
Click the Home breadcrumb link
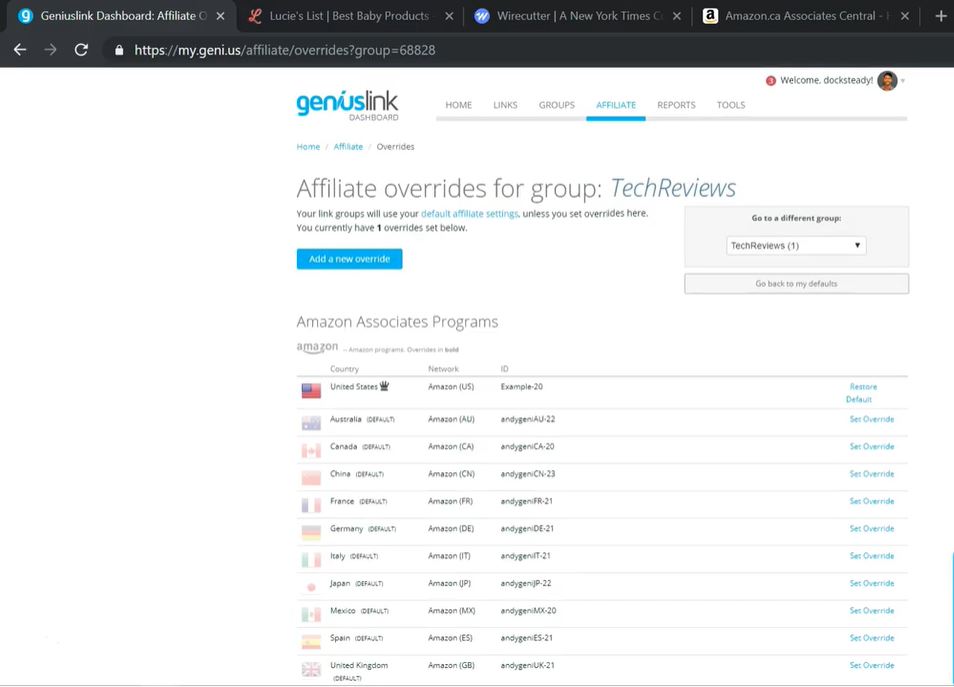308,147
